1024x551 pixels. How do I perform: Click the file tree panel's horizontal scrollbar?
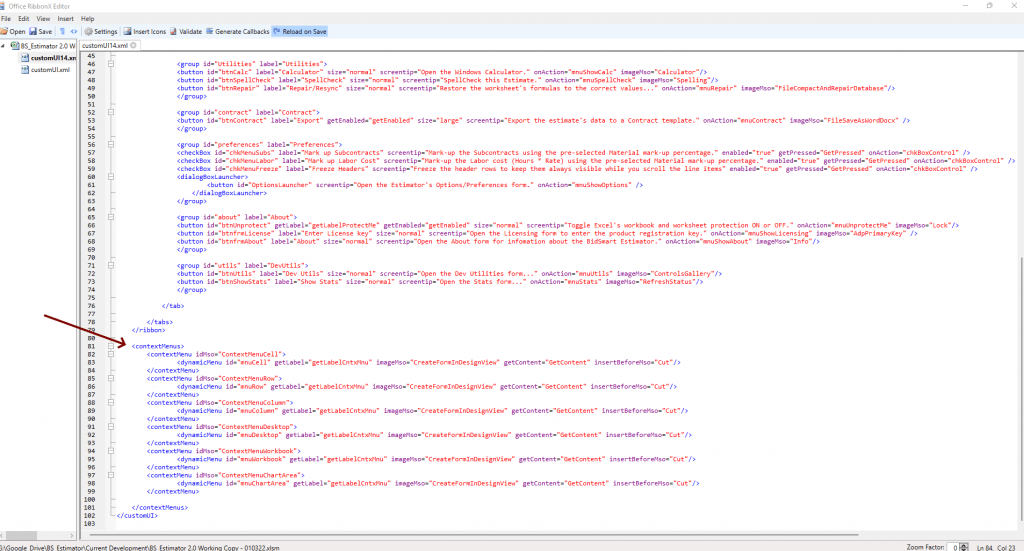click(x=38, y=535)
